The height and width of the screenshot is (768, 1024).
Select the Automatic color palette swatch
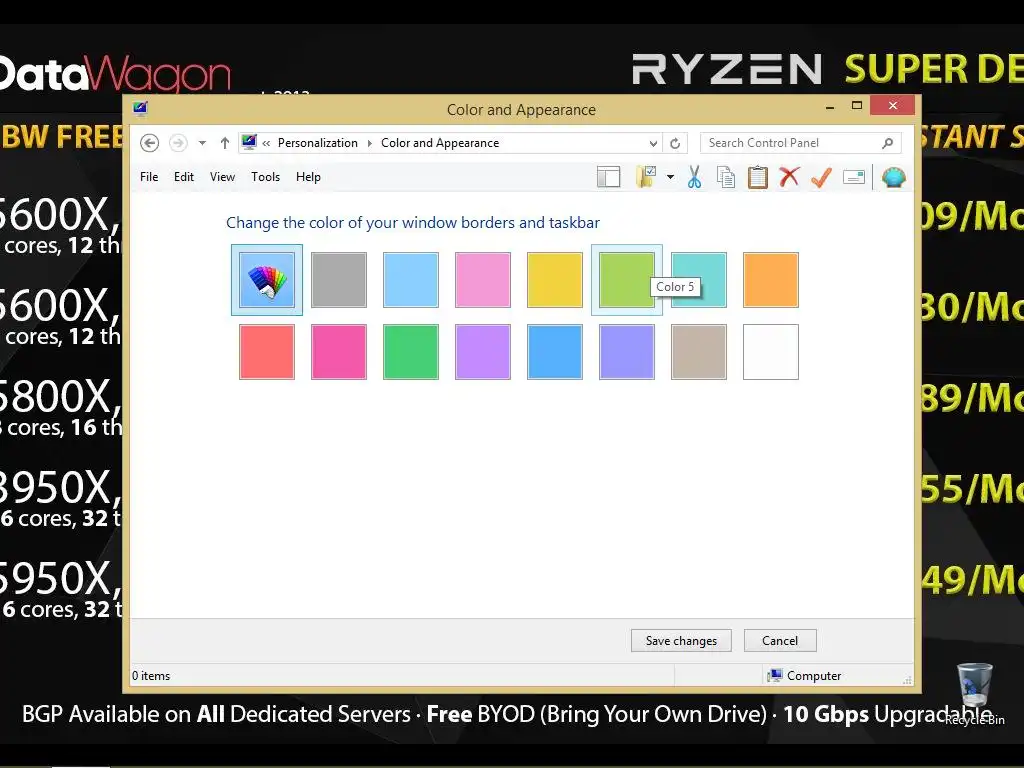266,280
